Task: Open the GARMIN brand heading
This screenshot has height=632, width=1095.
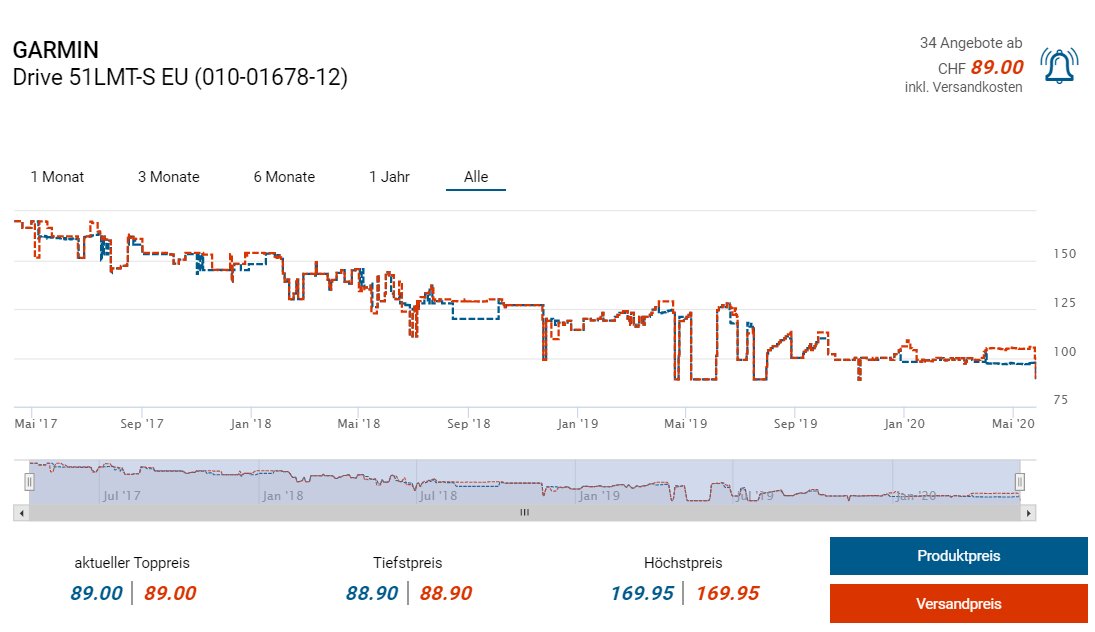Action: pyautogui.click(x=55, y=50)
